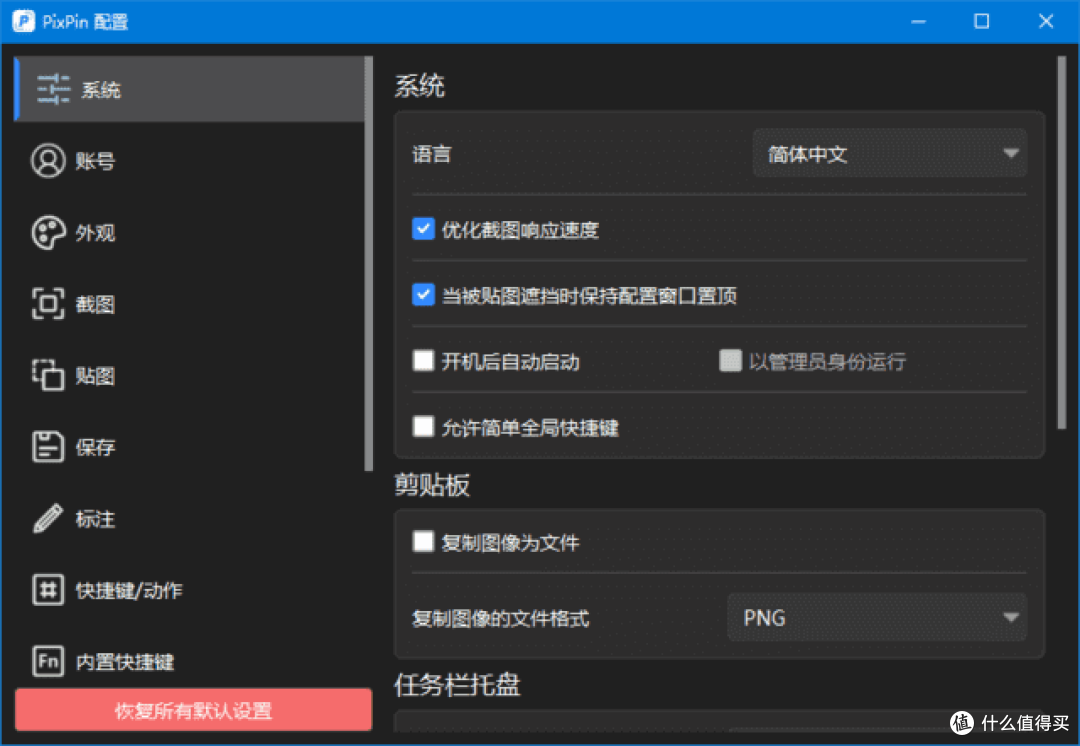Click the 系统 sliders icon in sidebar
The image size is (1080, 746).
coord(53,90)
